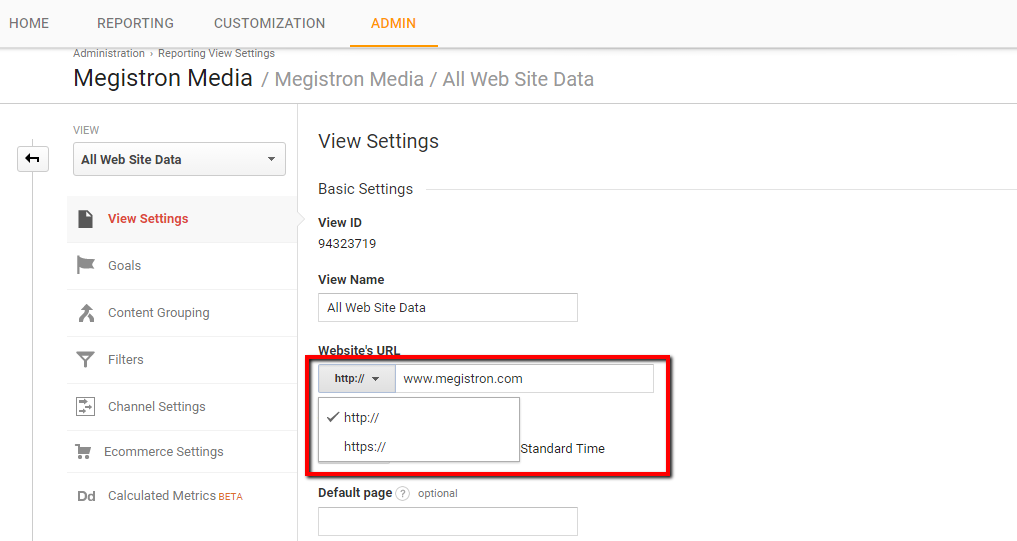Click the Content Grouping merge icon
The width and height of the screenshot is (1017, 541).
pos(86,313)
